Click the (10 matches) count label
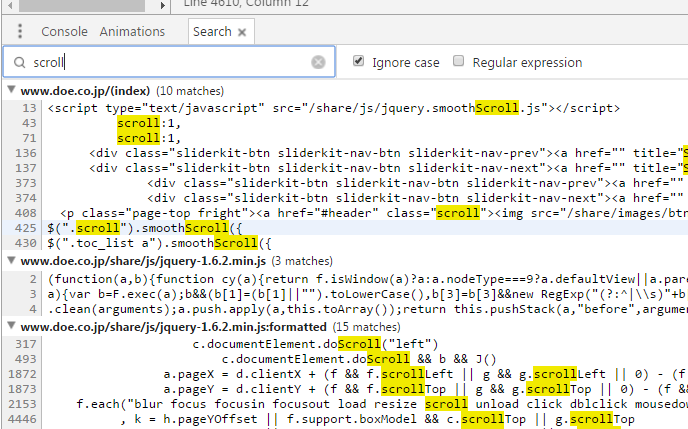 pyautogui.click(x=190, y=91)
